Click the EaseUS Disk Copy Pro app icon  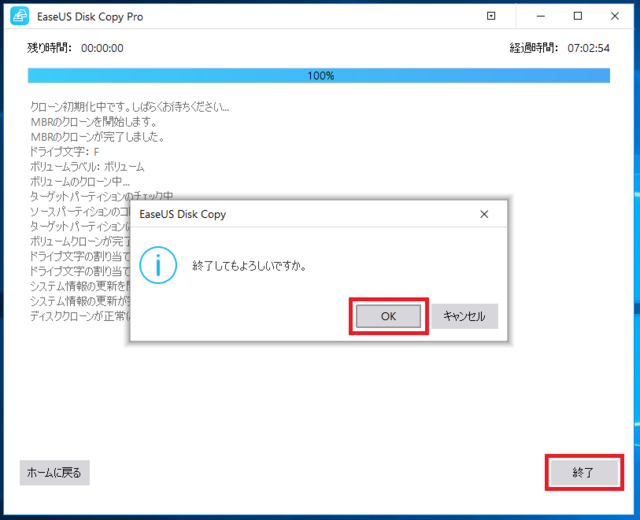coord(20,16)
